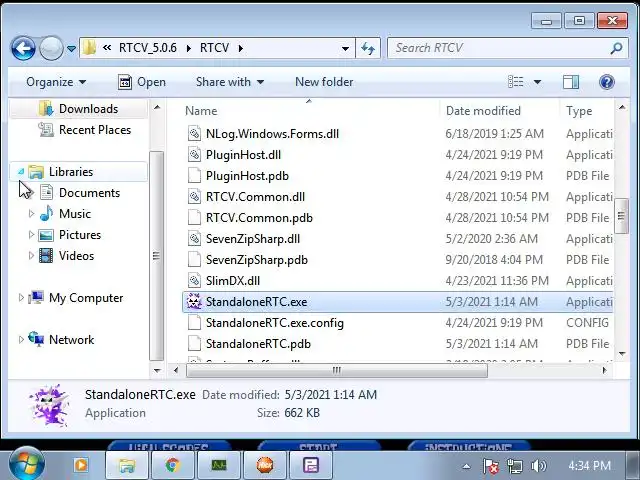Show hidden tray icons arrow

(467, 466)
